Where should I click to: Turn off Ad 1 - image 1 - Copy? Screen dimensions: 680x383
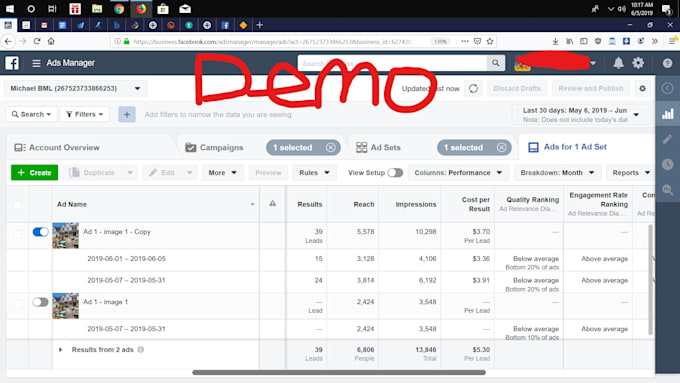click(40, 232)
